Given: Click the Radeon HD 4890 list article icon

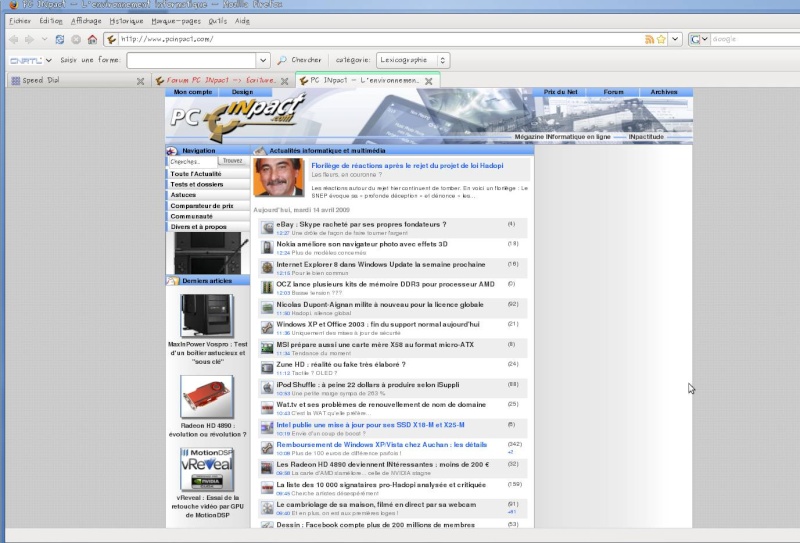Looking at the screenshot, I should coord(267,468).
